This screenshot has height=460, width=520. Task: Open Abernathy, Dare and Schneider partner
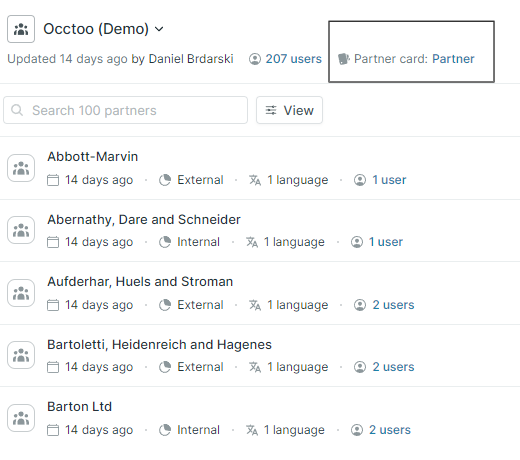144,219
